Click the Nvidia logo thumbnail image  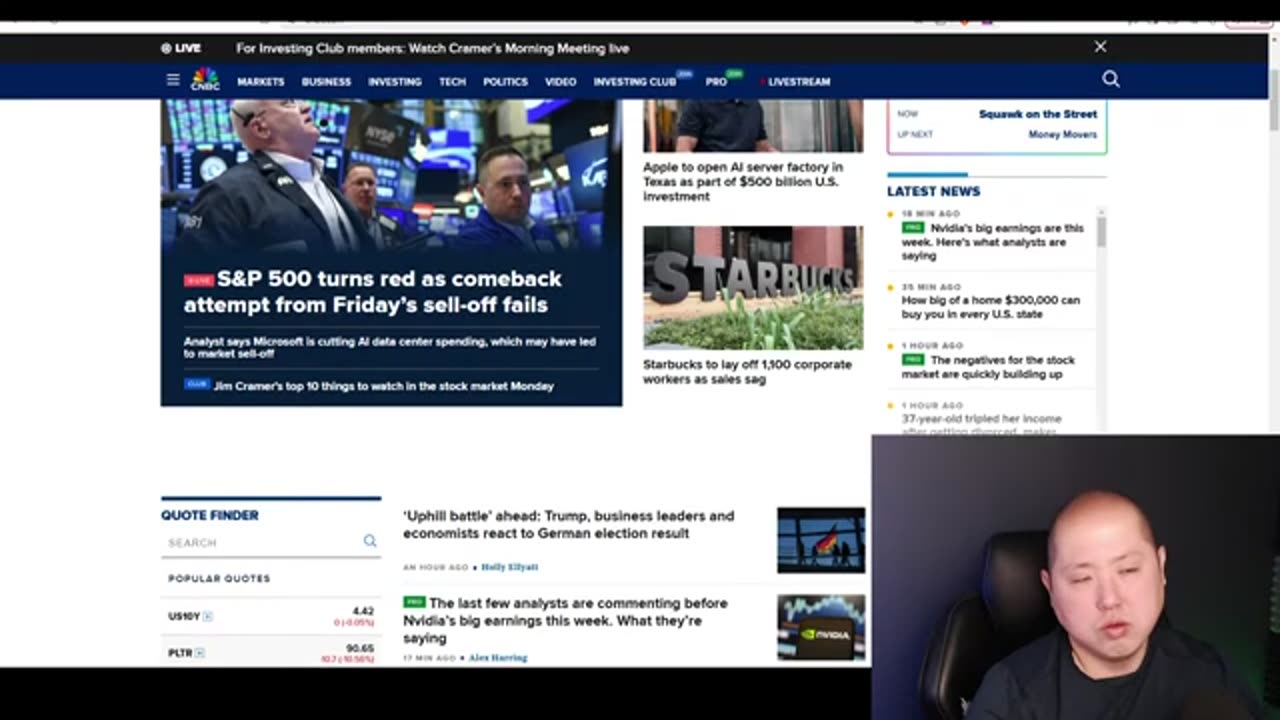821,627
